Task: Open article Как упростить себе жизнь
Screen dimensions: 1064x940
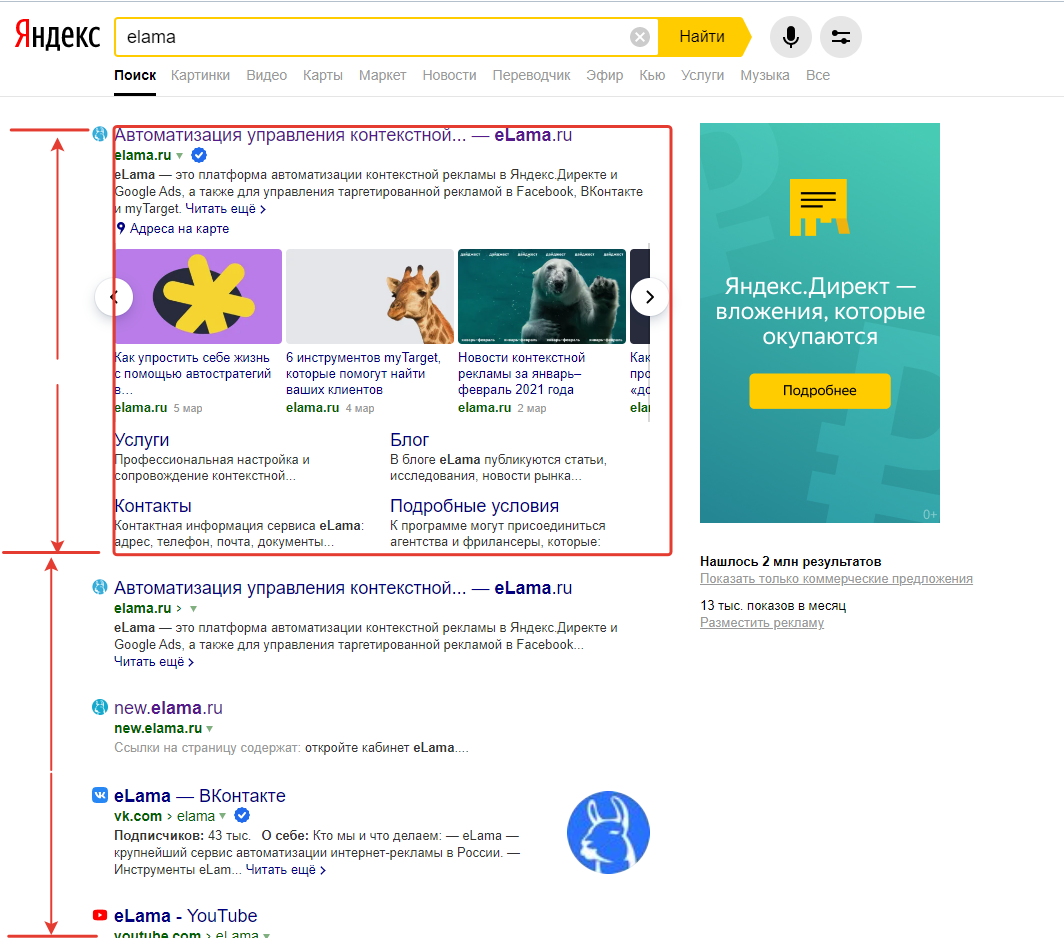Action: (193, 374)
